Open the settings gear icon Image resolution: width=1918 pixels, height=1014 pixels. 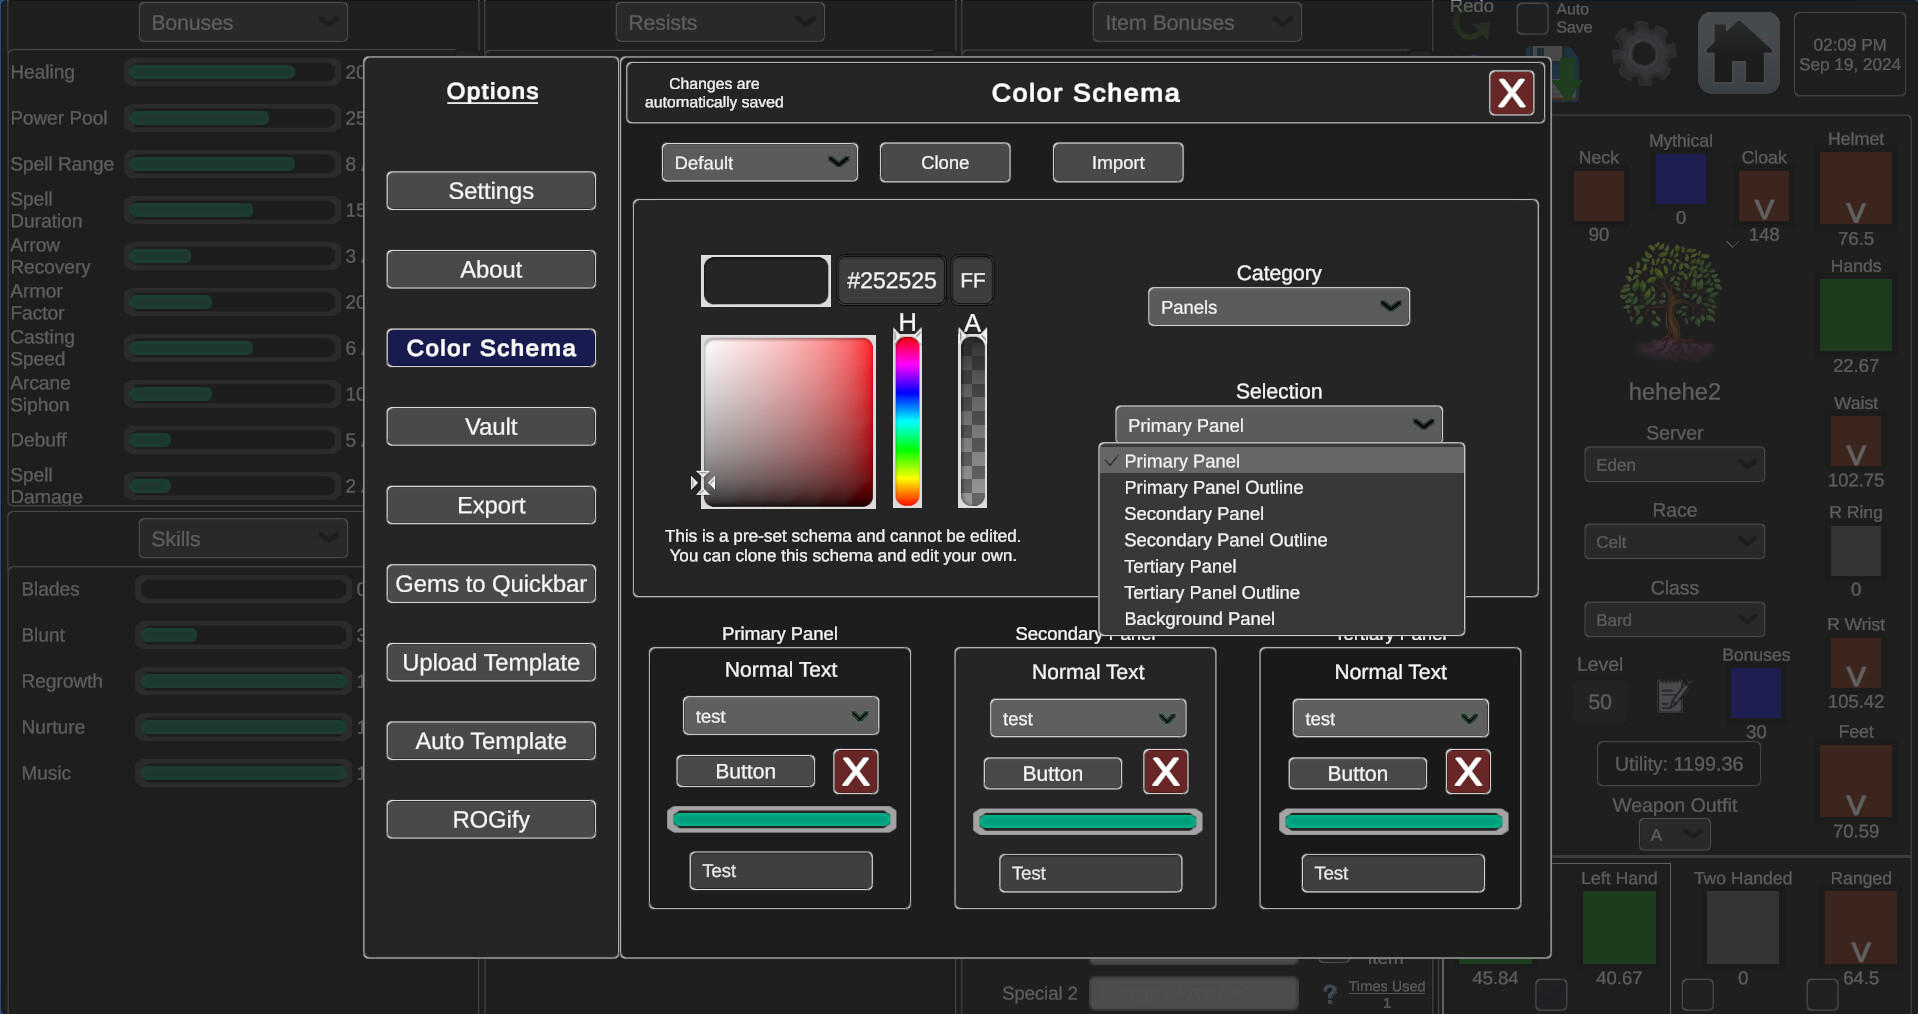tap(1641, 55)
